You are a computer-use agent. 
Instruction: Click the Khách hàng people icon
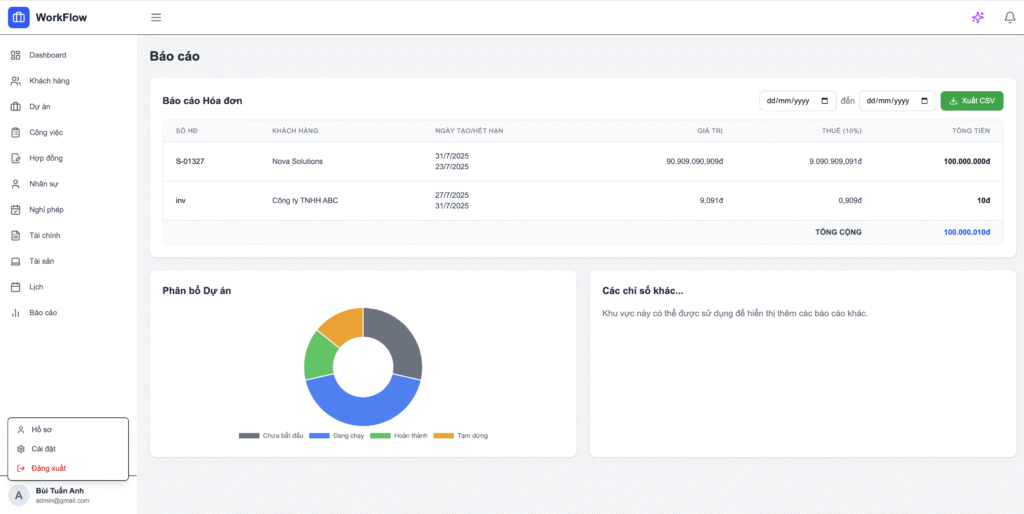point(15,81)
